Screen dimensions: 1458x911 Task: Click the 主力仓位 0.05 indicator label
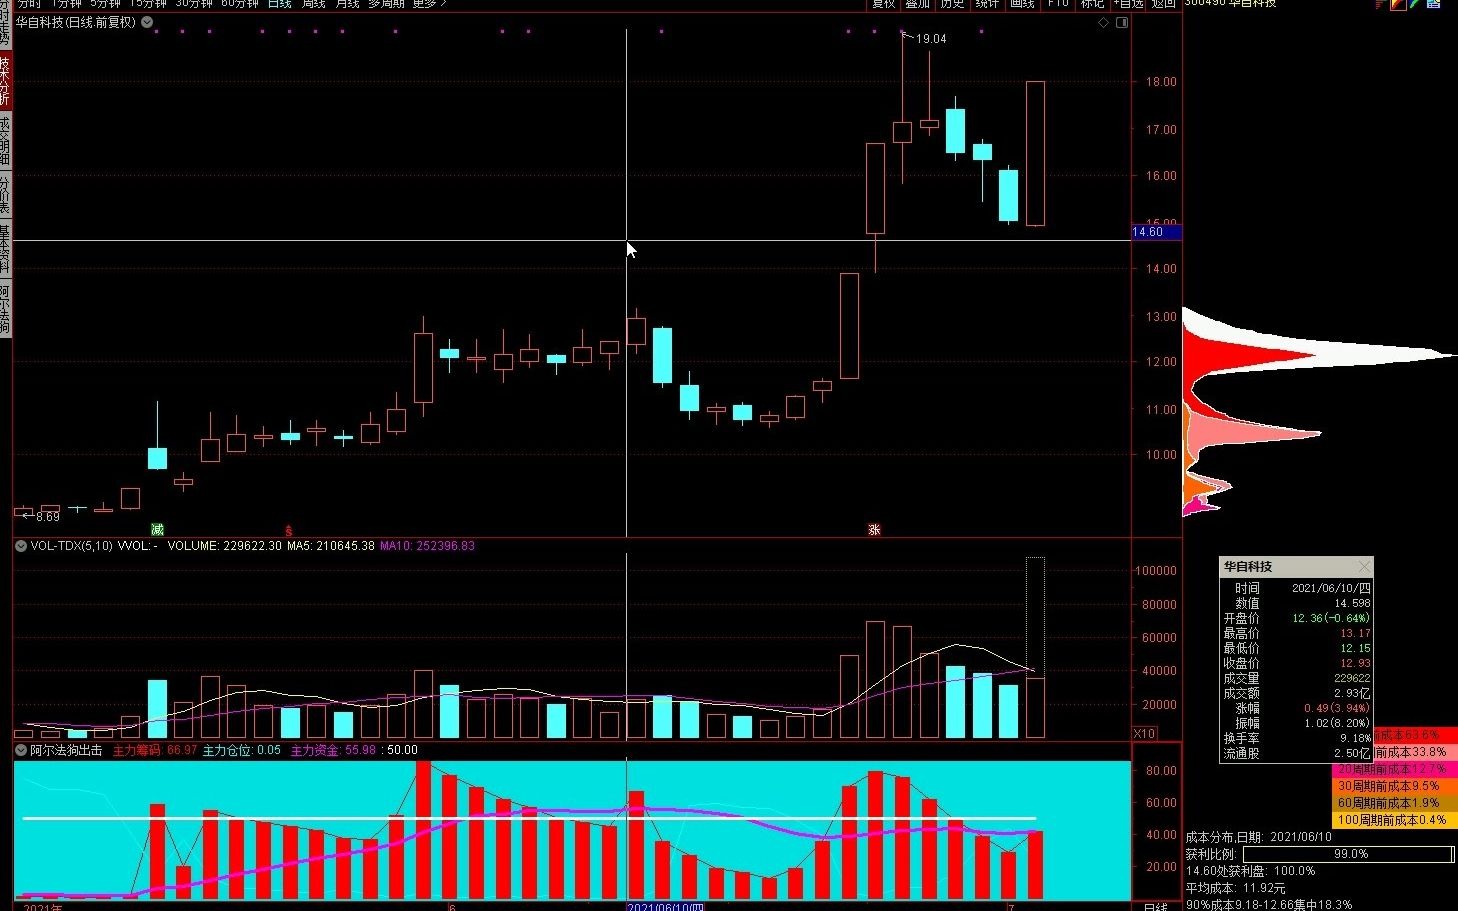tap(242, 750)
